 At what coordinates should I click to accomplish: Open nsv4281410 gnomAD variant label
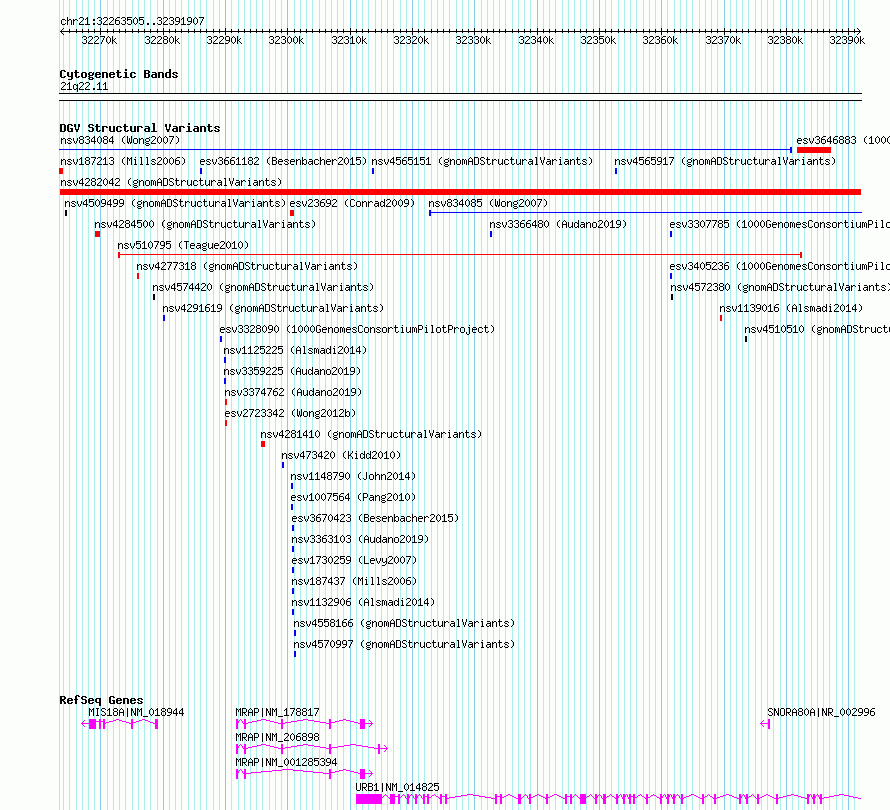point(371,434)
